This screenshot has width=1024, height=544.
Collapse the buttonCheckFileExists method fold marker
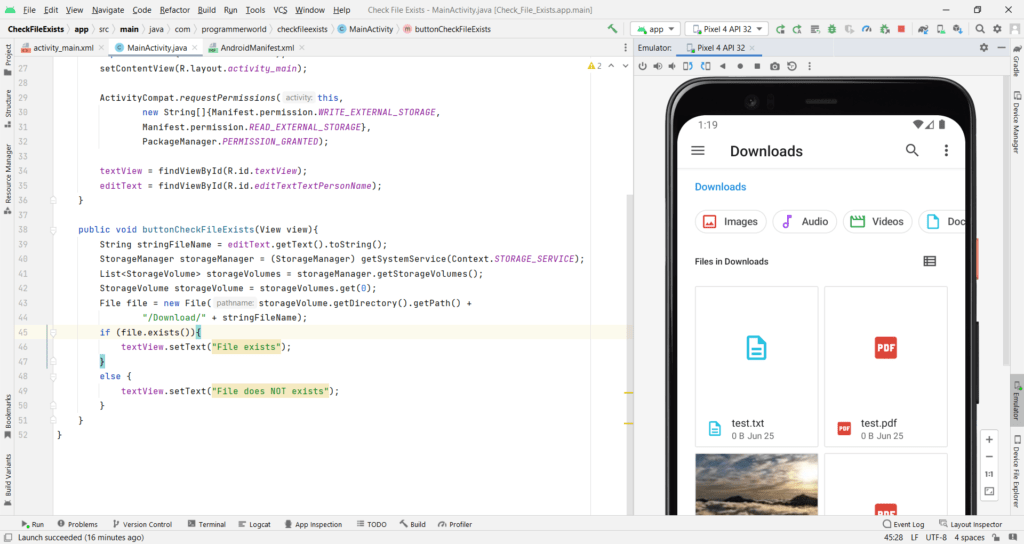point(54,230)
